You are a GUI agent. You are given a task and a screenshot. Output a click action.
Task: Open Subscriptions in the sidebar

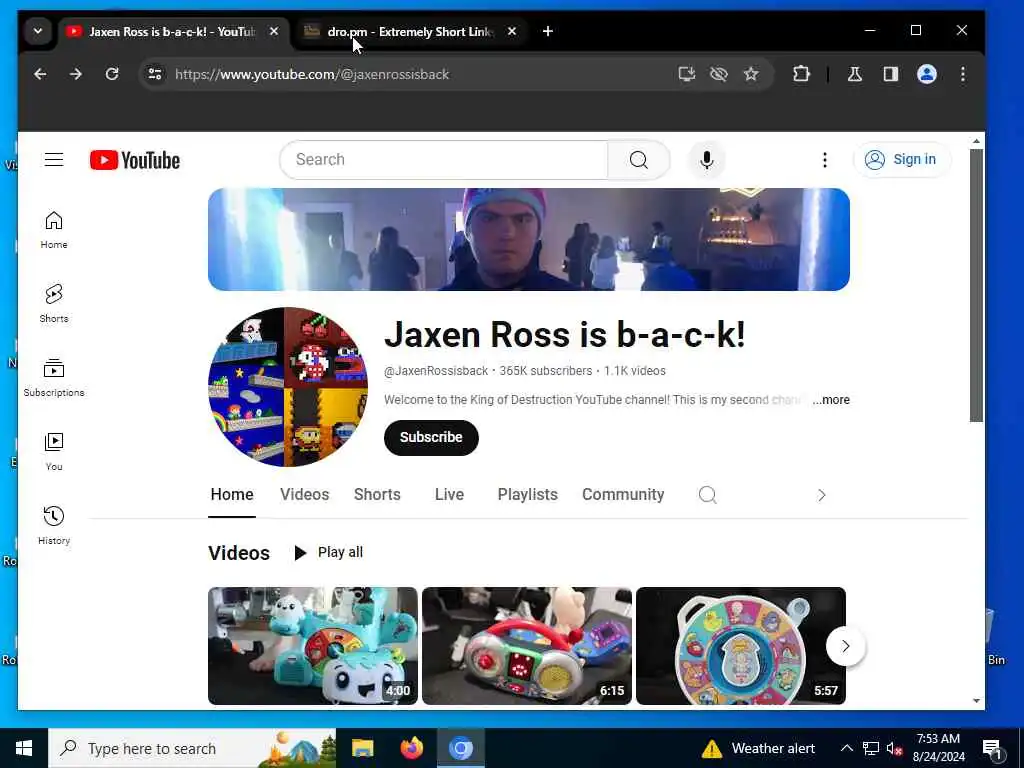click(x=54, y=377)
